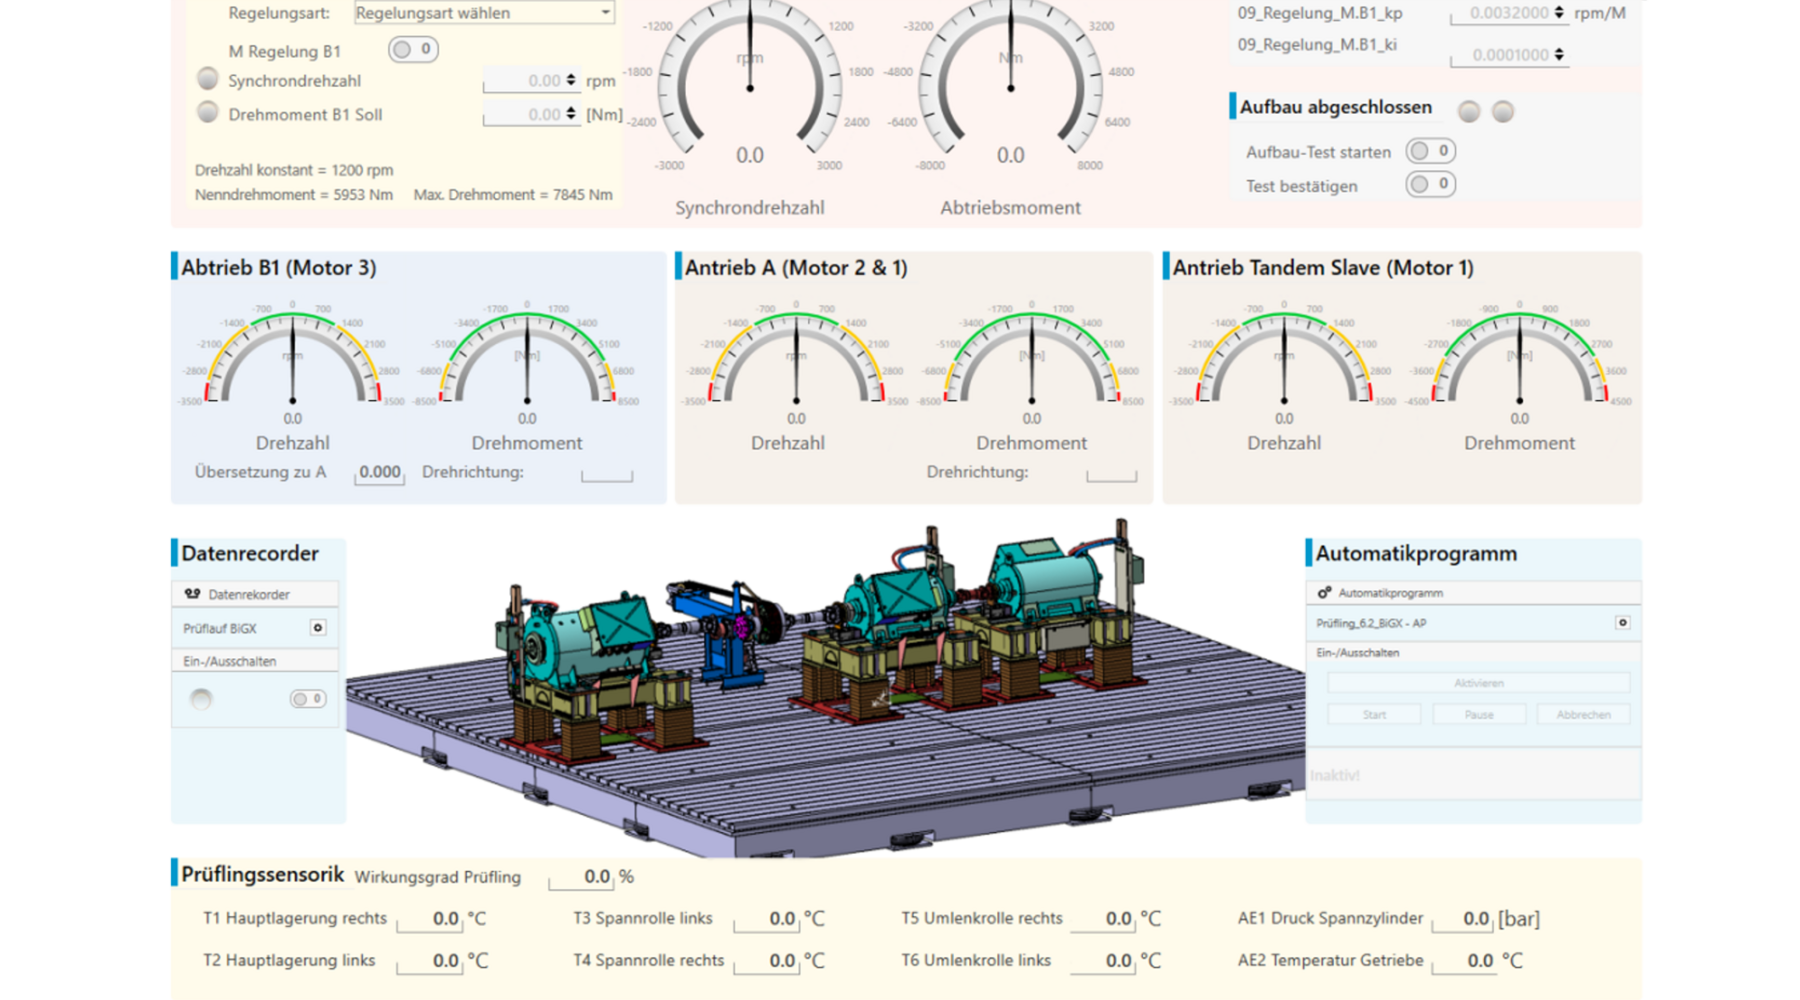Click the first status lamp beside Aufbau abgeschlossen
This screenshot has width=1800, height=1000.
pyautogui.click(x=1470, y=112)
